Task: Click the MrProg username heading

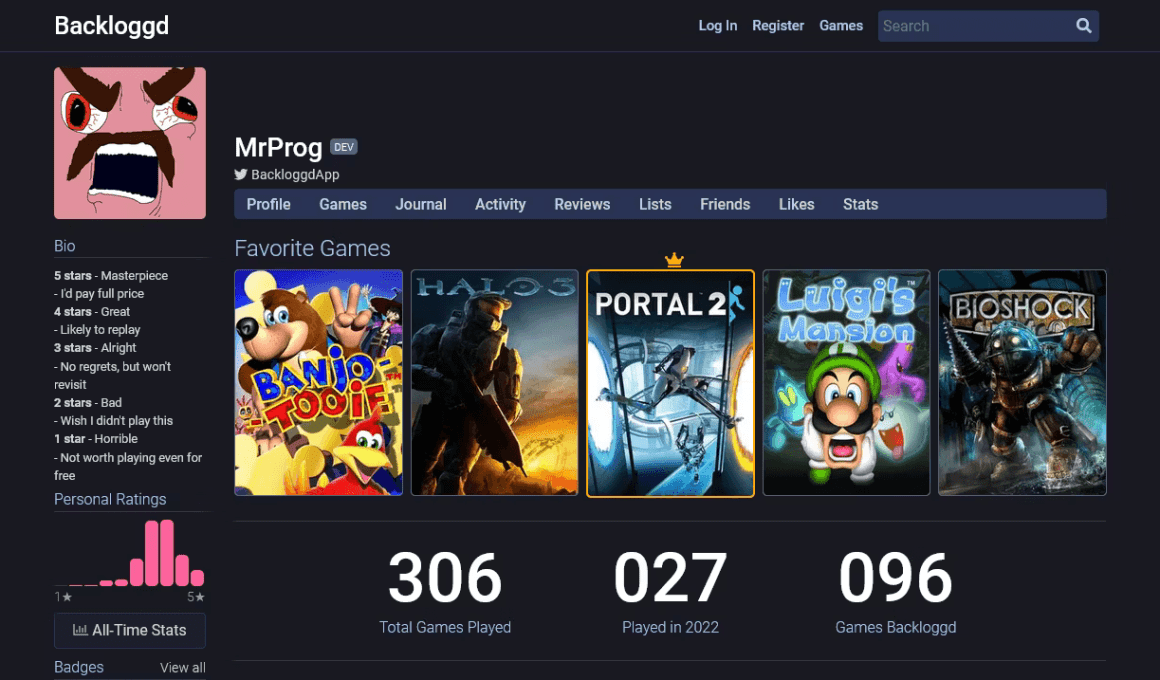Action: tap(278, 147)
